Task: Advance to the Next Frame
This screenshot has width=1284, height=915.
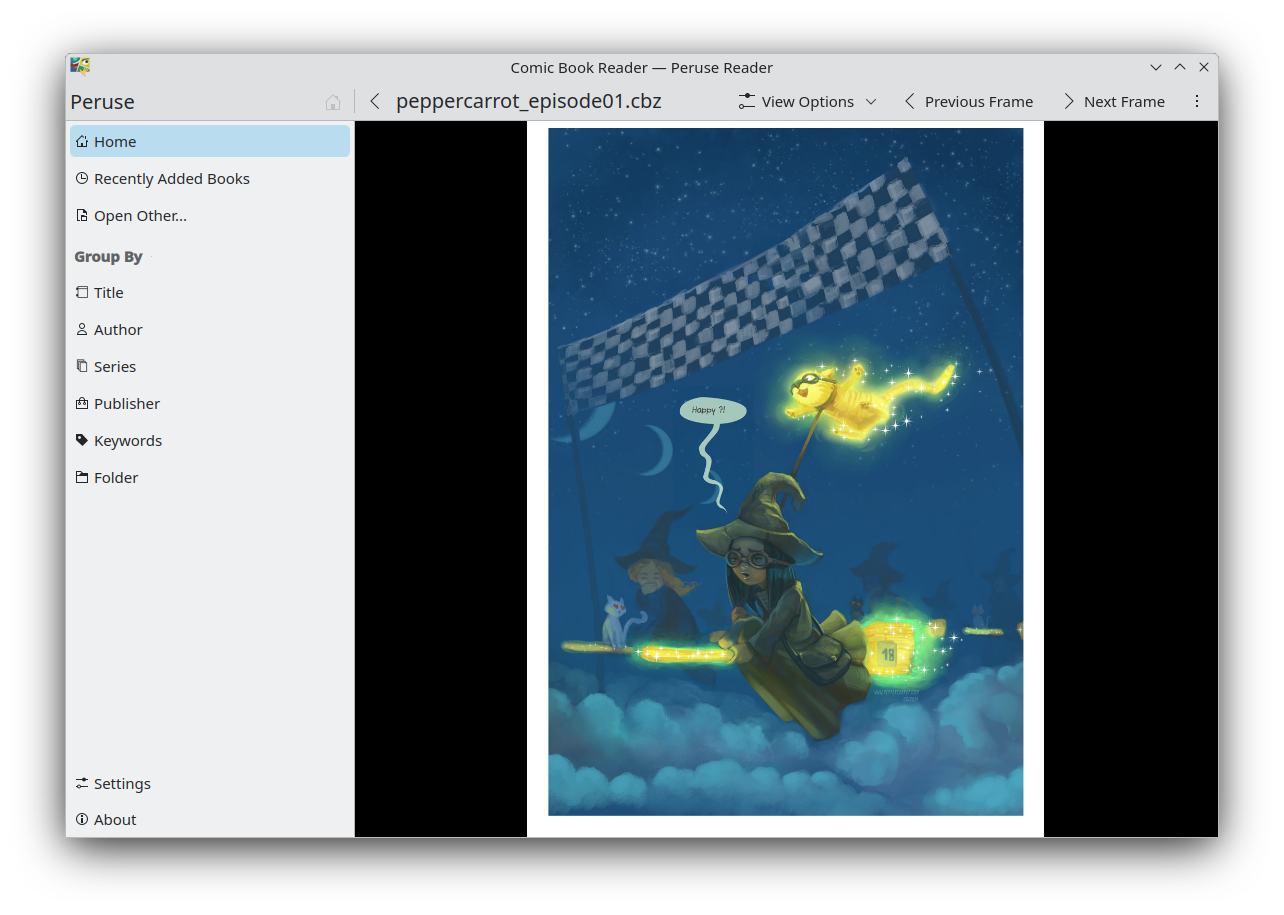Action: click(1113, 101)
